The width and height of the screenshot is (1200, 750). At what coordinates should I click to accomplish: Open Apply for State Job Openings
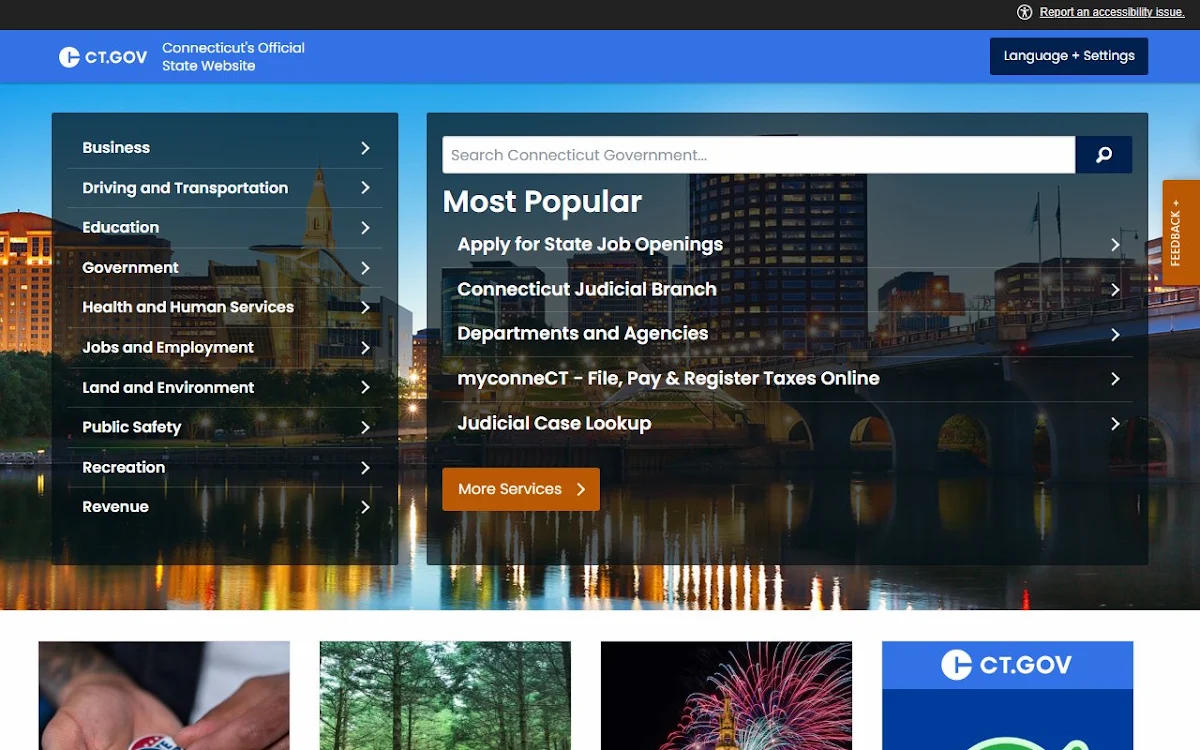pos(788,245)
